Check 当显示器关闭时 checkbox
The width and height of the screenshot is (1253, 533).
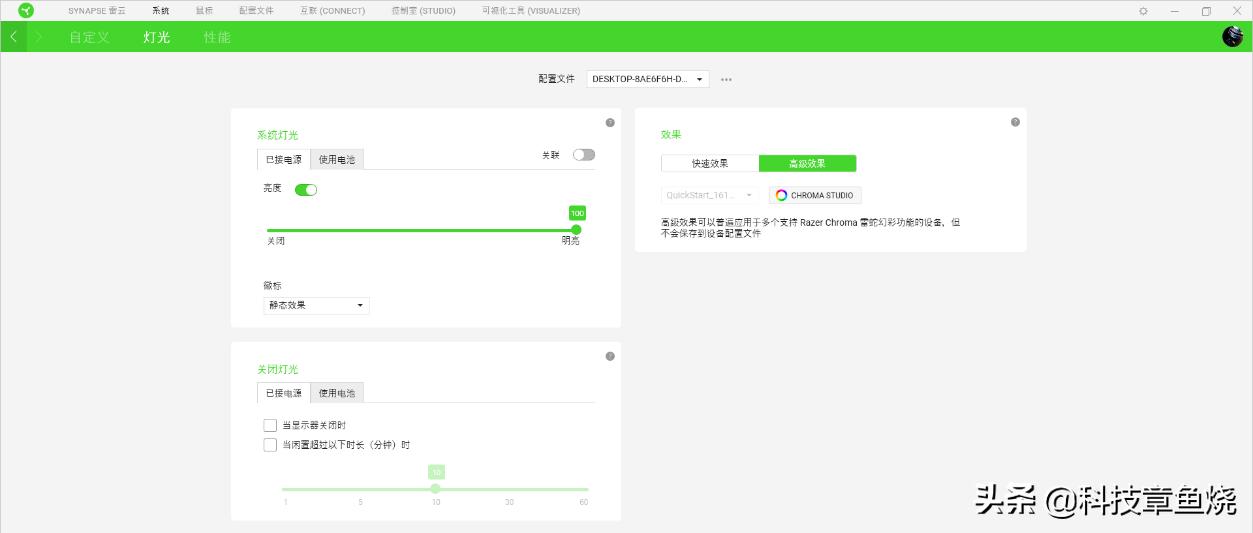pyautogui.click(x=270, y=425)
